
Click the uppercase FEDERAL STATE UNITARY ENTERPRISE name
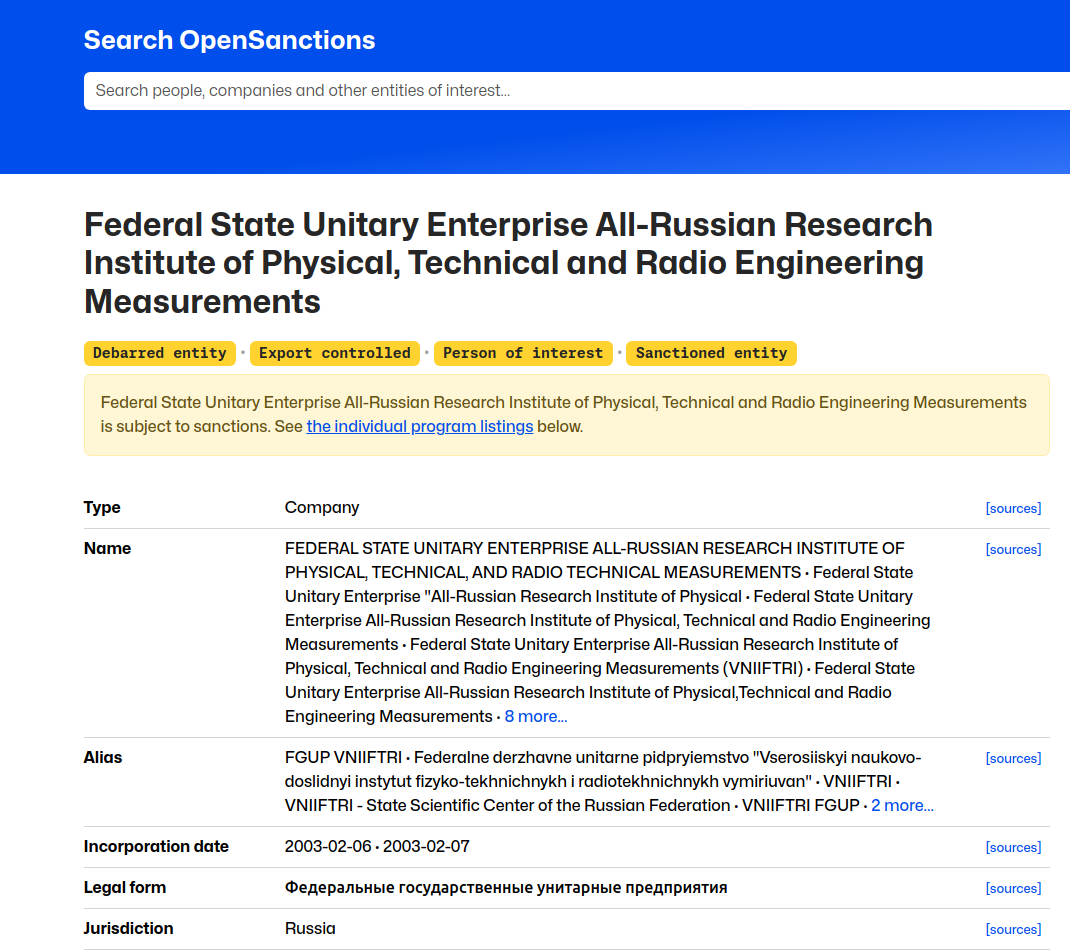594,560
